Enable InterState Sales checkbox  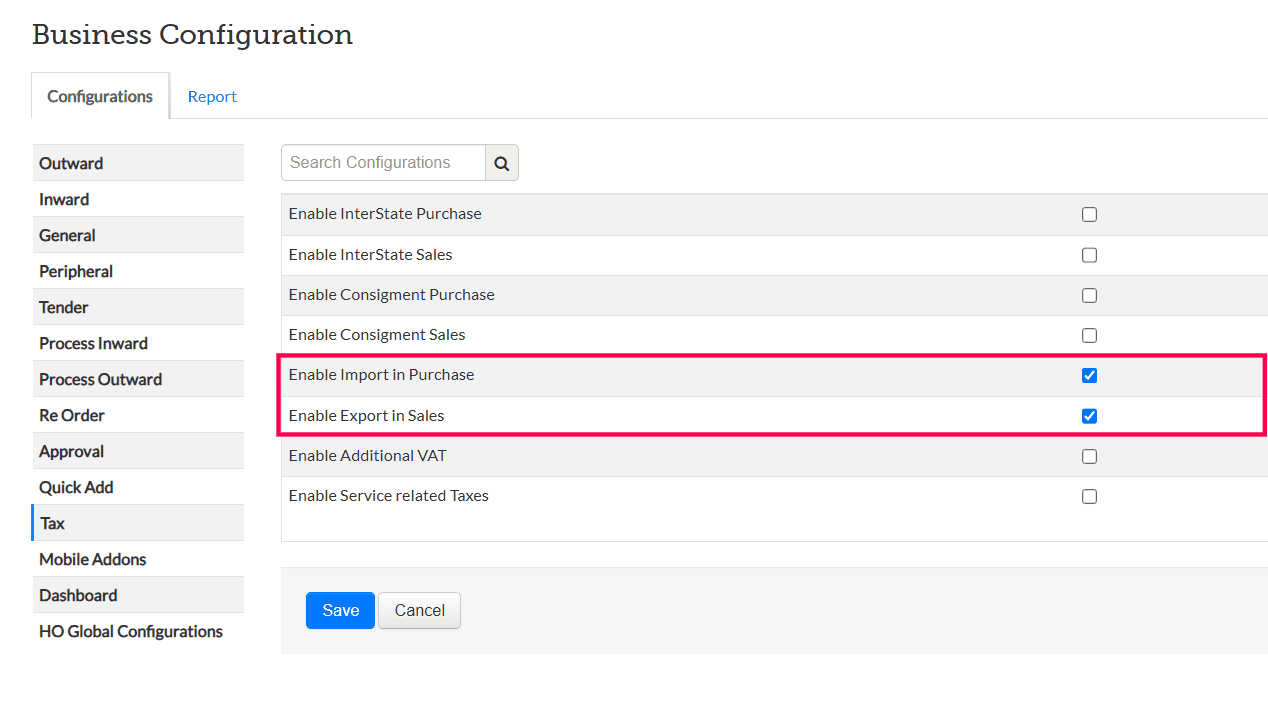pos(1089,255)
